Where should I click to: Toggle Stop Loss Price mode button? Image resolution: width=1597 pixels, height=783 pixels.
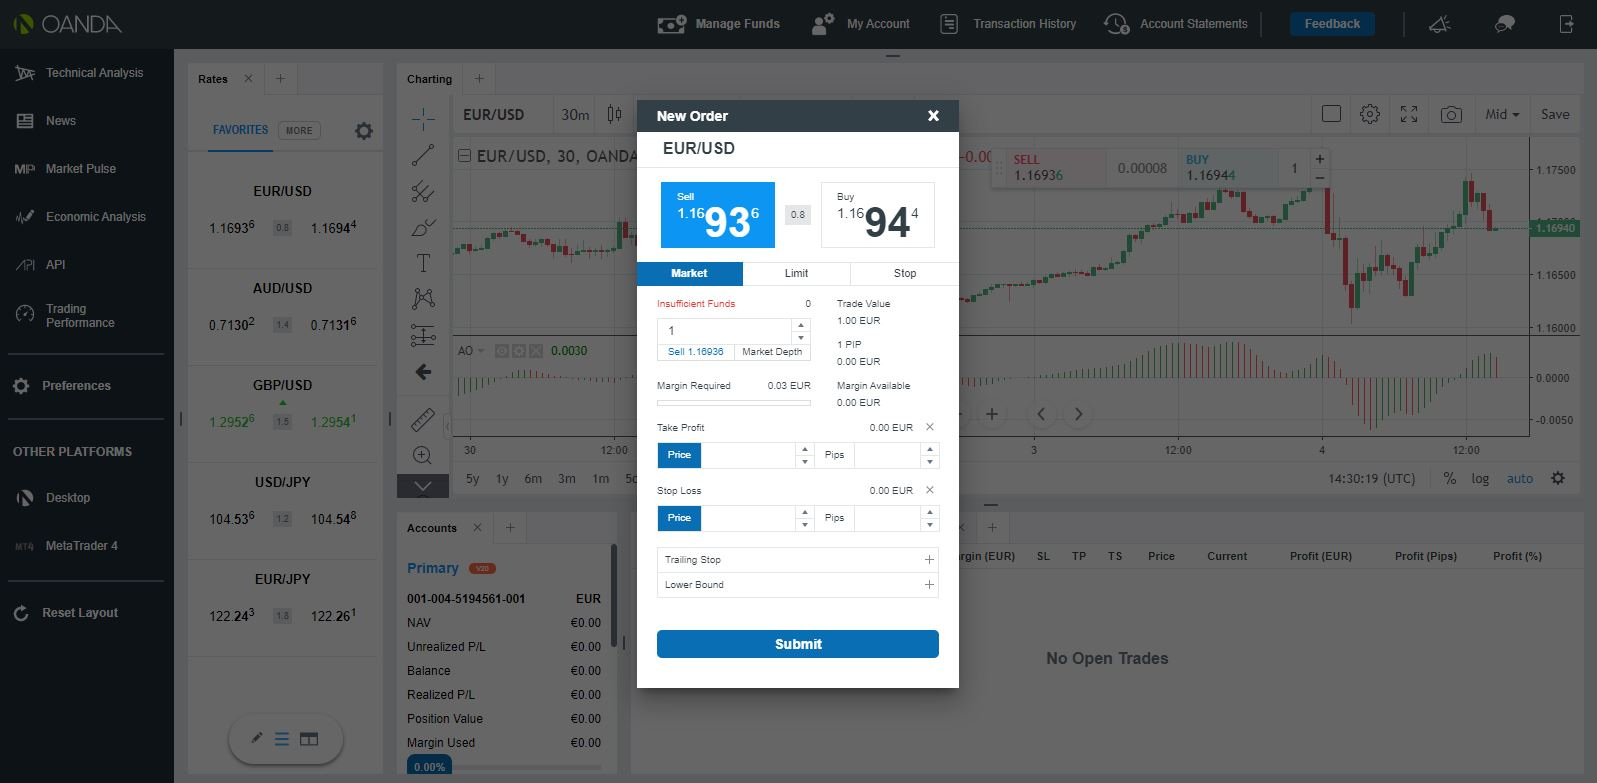[x=679, y=518]
